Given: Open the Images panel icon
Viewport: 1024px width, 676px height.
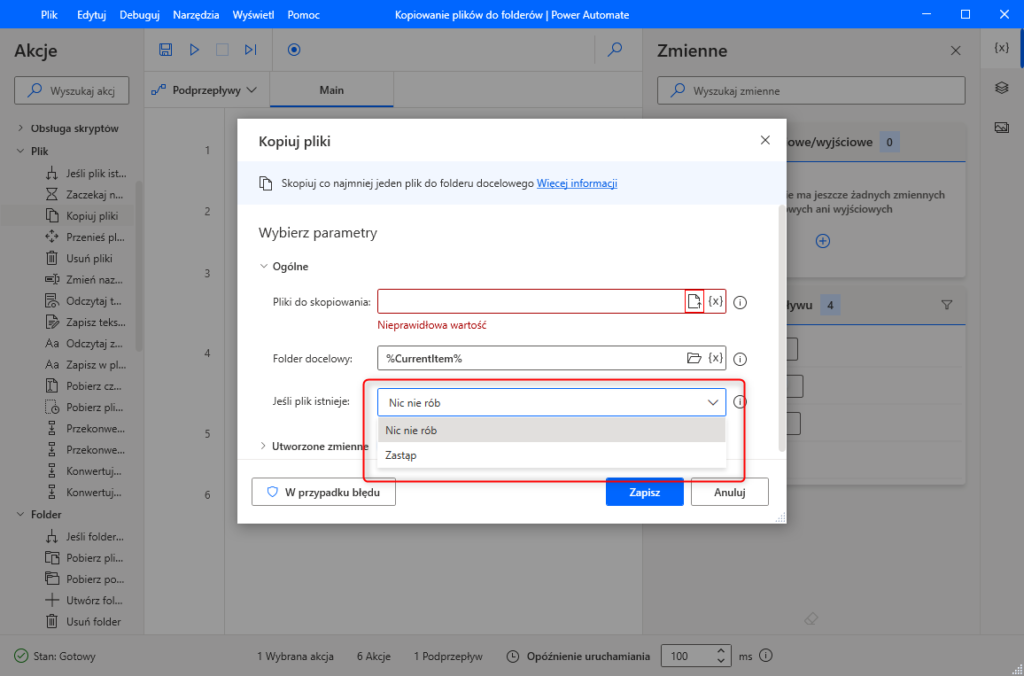Looking at the screenshot, I should (x=1000, y=127).
